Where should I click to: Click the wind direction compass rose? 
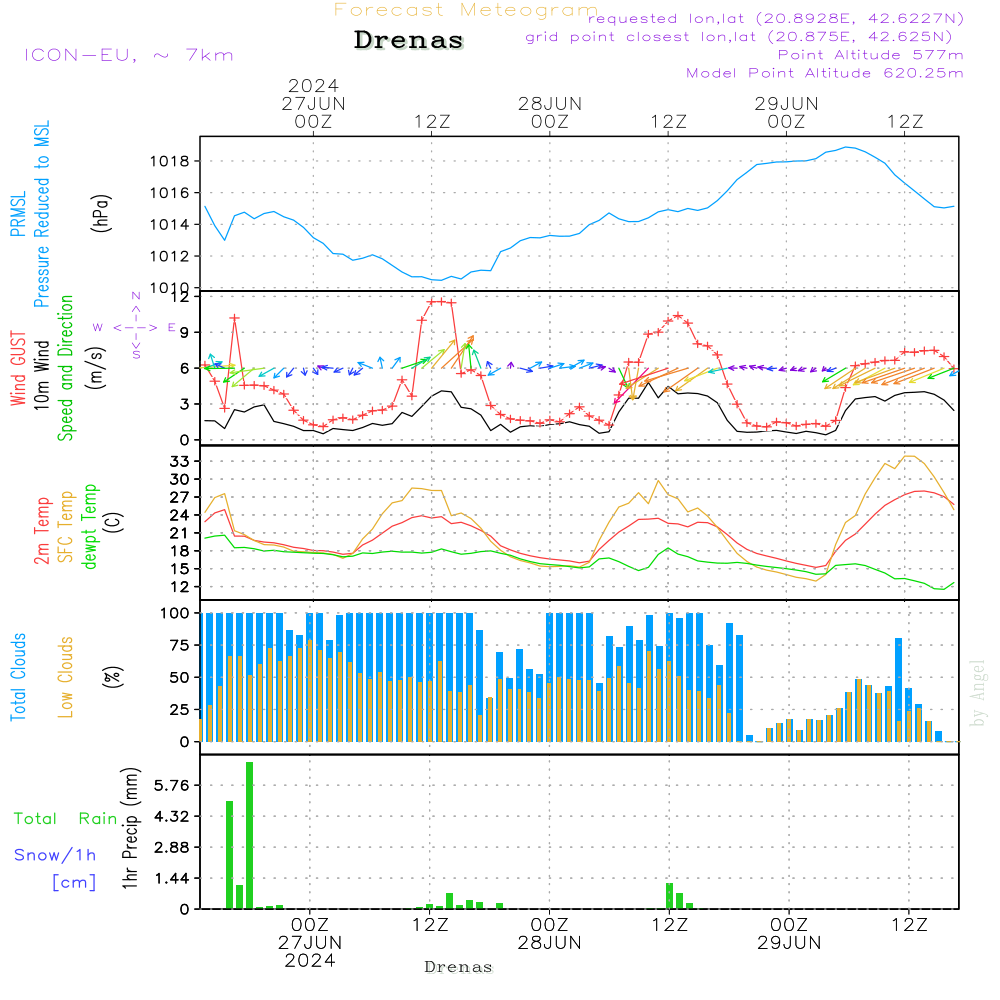click(136, 327)
